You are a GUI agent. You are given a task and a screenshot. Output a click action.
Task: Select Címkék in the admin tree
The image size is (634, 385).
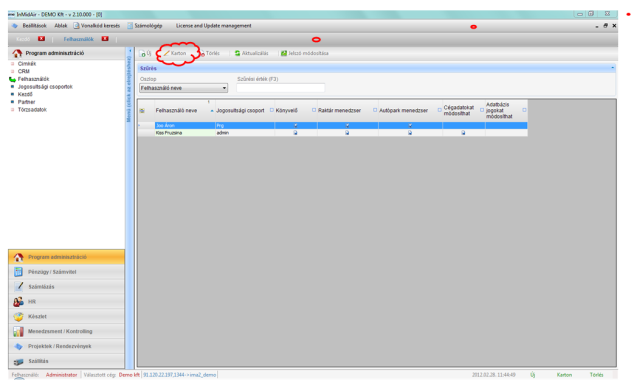pyautogui.click(x=27, y=64)
